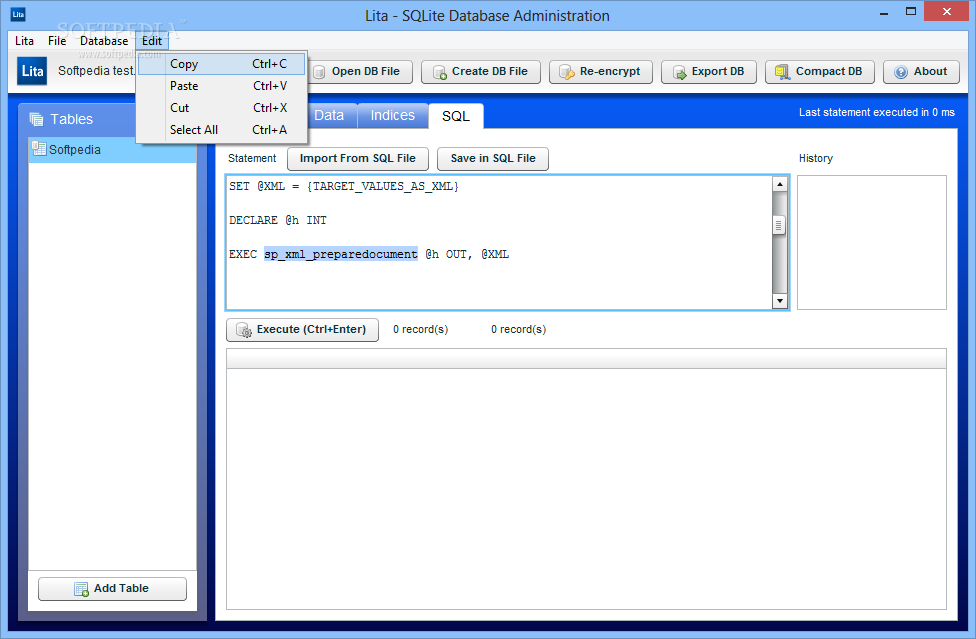Image resolution: width=976 pixels, height=639 pixels.
Task: Click Import From SQL File button
Action: tap(358, 159)
